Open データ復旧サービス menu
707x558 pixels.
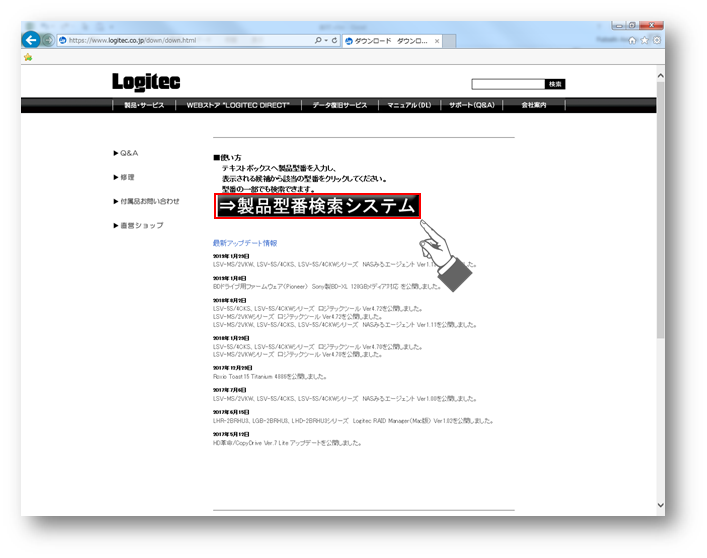tap(340, 105)
